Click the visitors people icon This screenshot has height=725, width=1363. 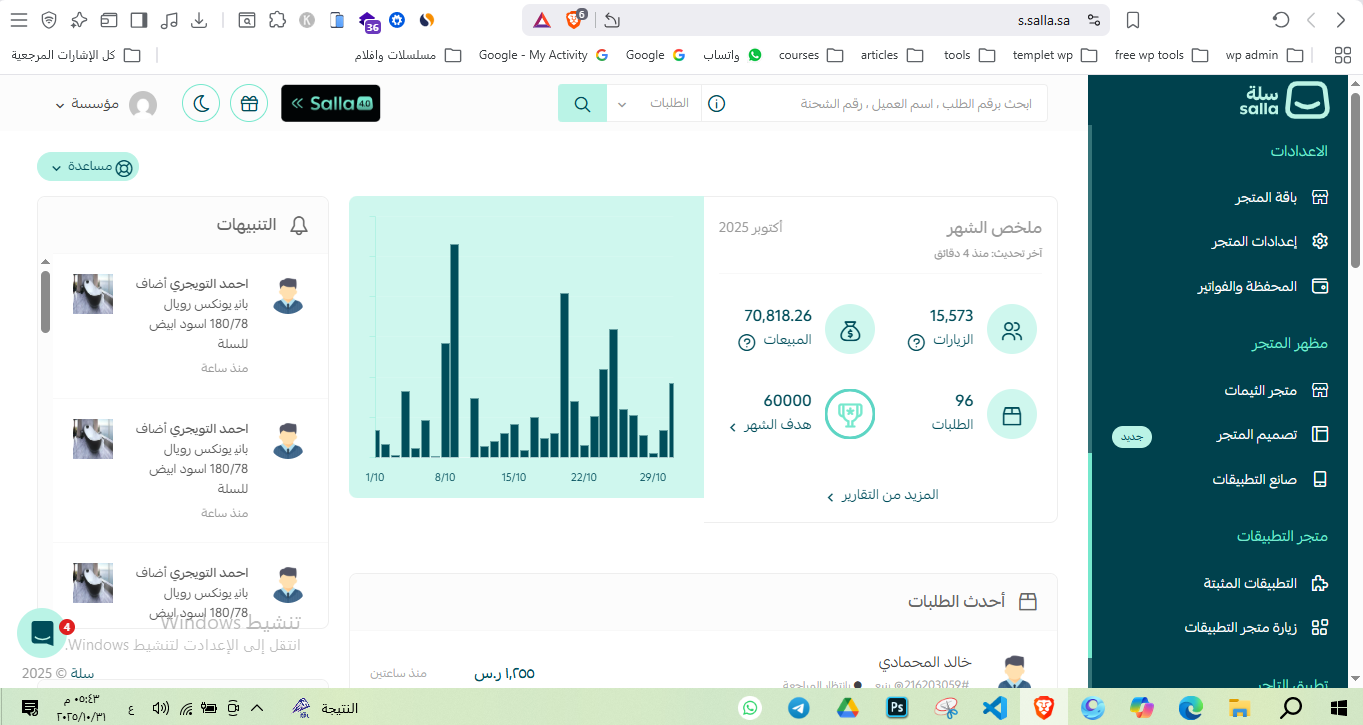point(1012,329)
